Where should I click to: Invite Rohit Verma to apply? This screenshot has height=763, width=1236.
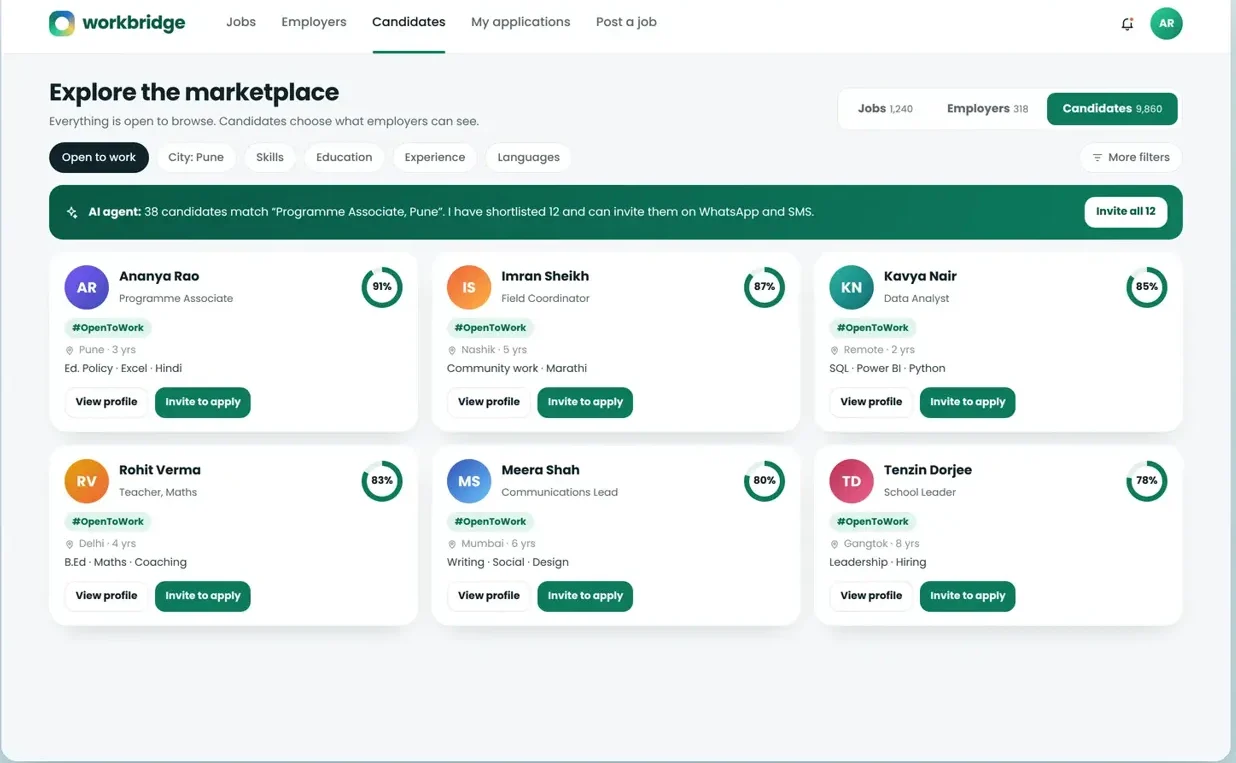pos(203,596)
